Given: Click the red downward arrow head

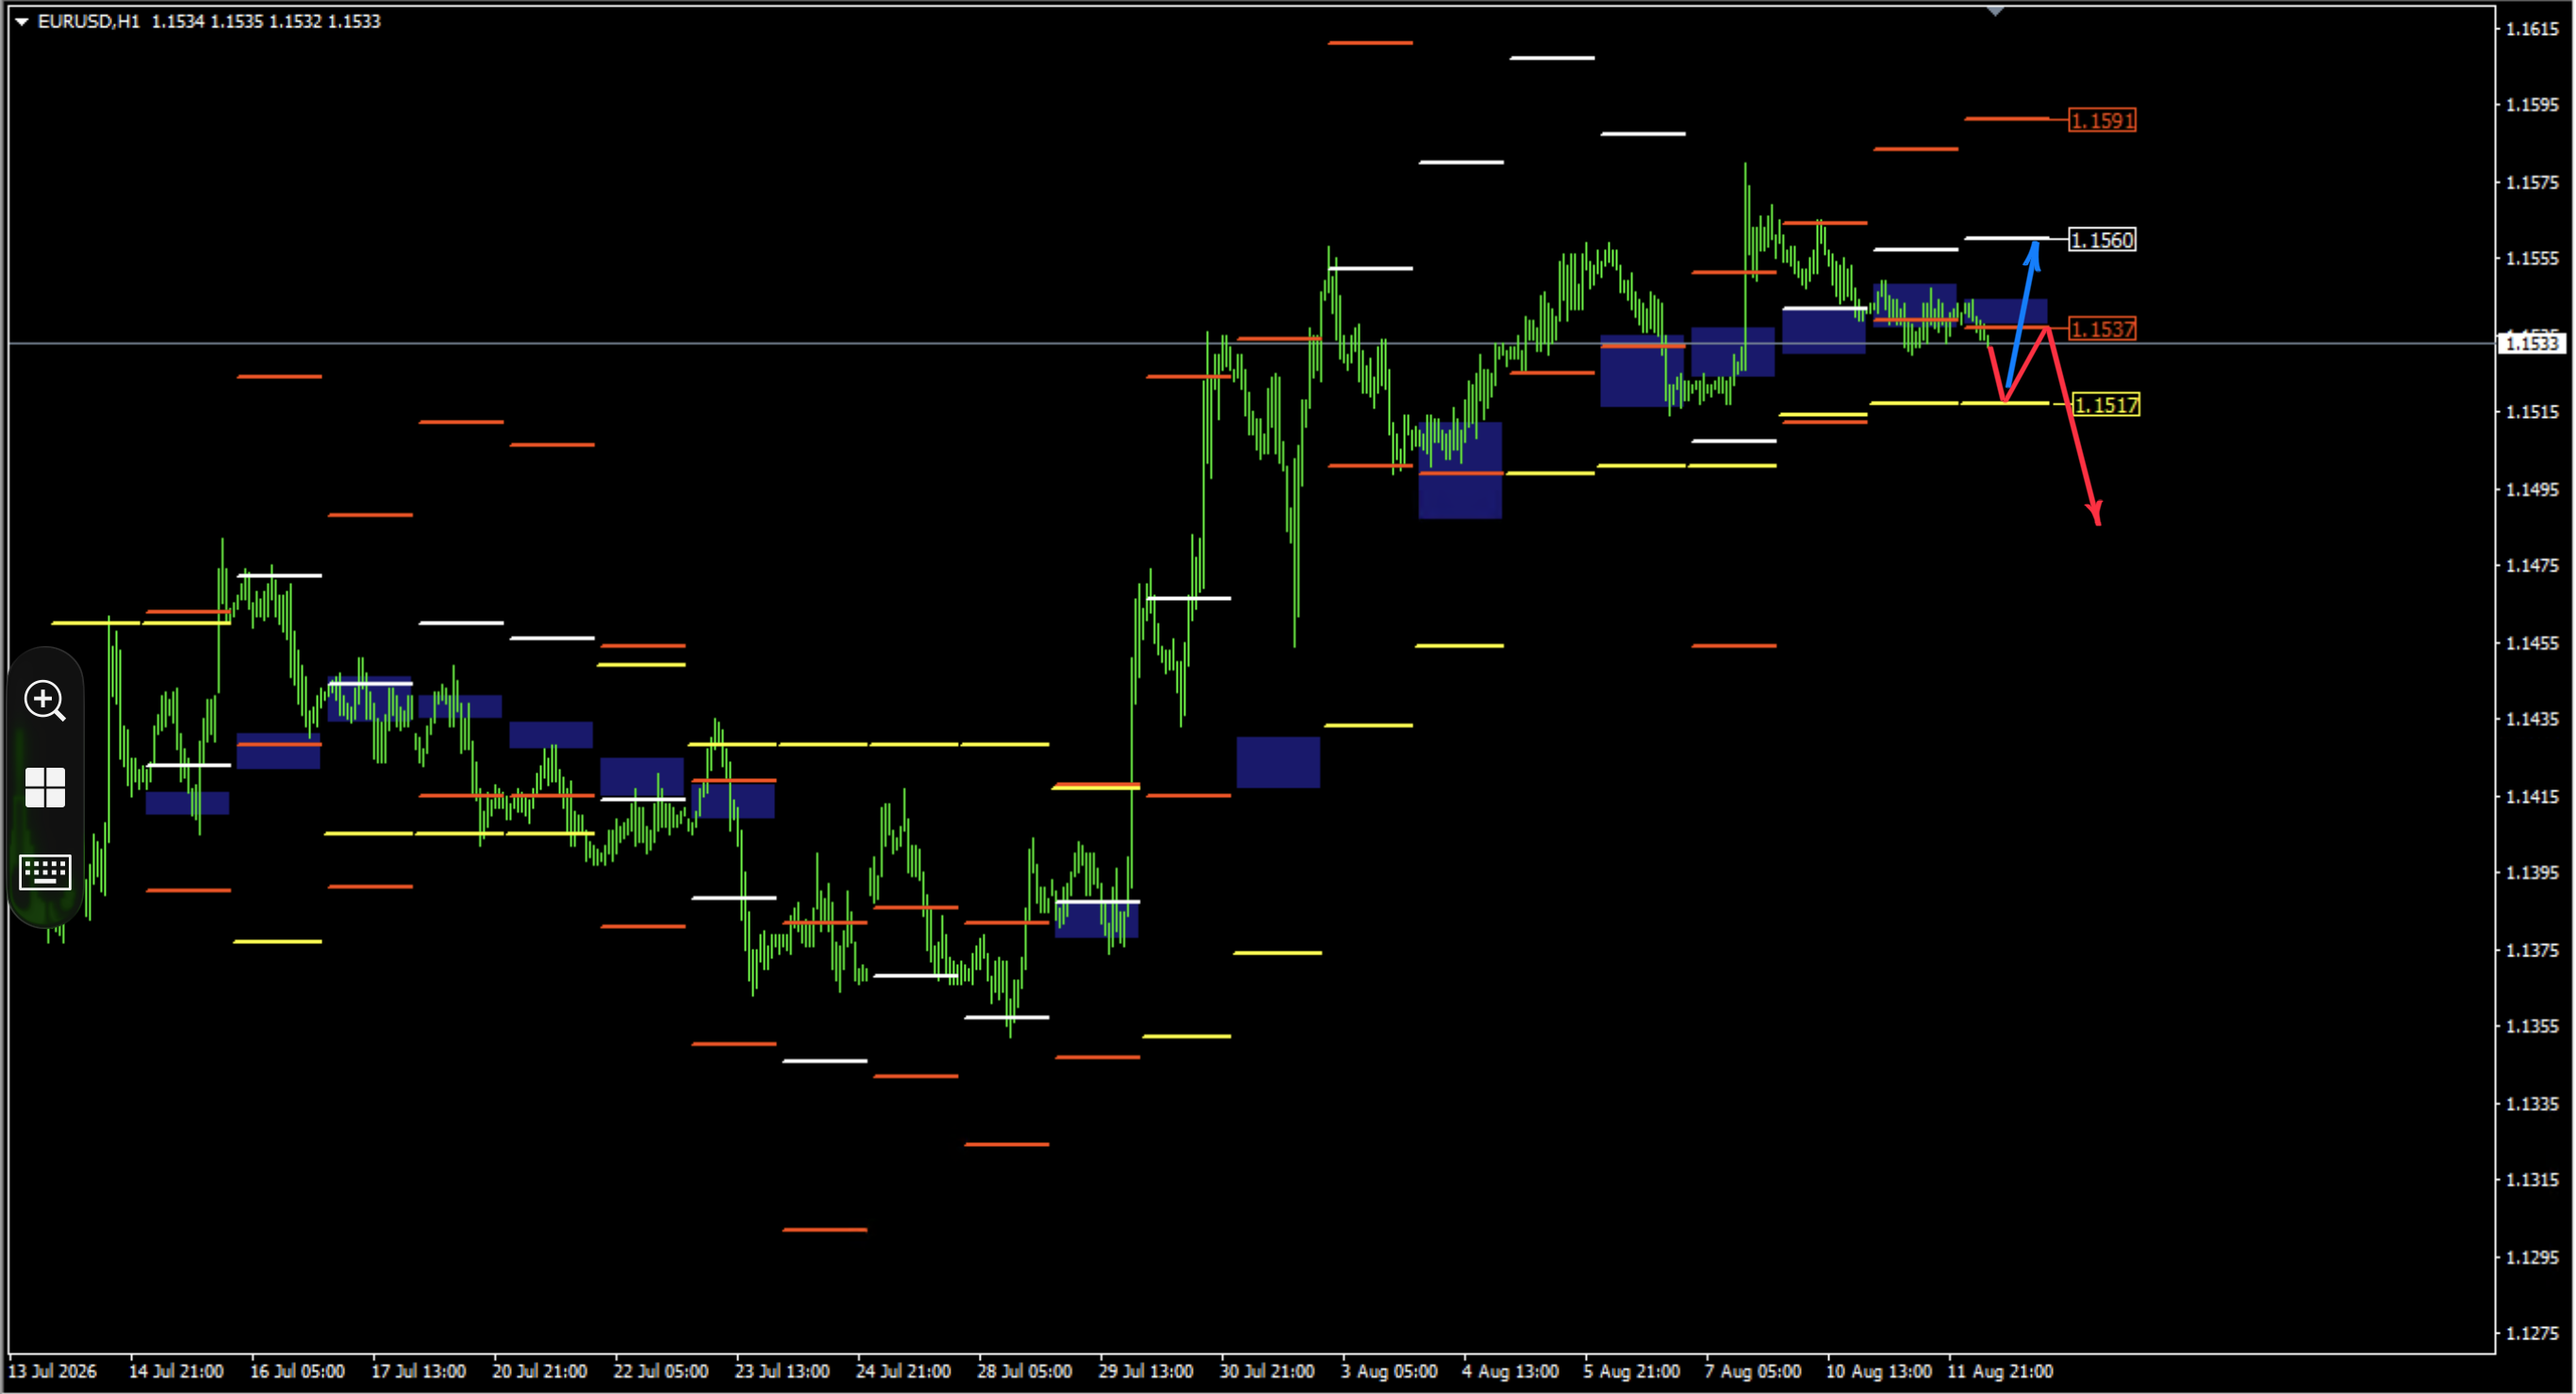Looking at the screenshot, I should 2094,513.
